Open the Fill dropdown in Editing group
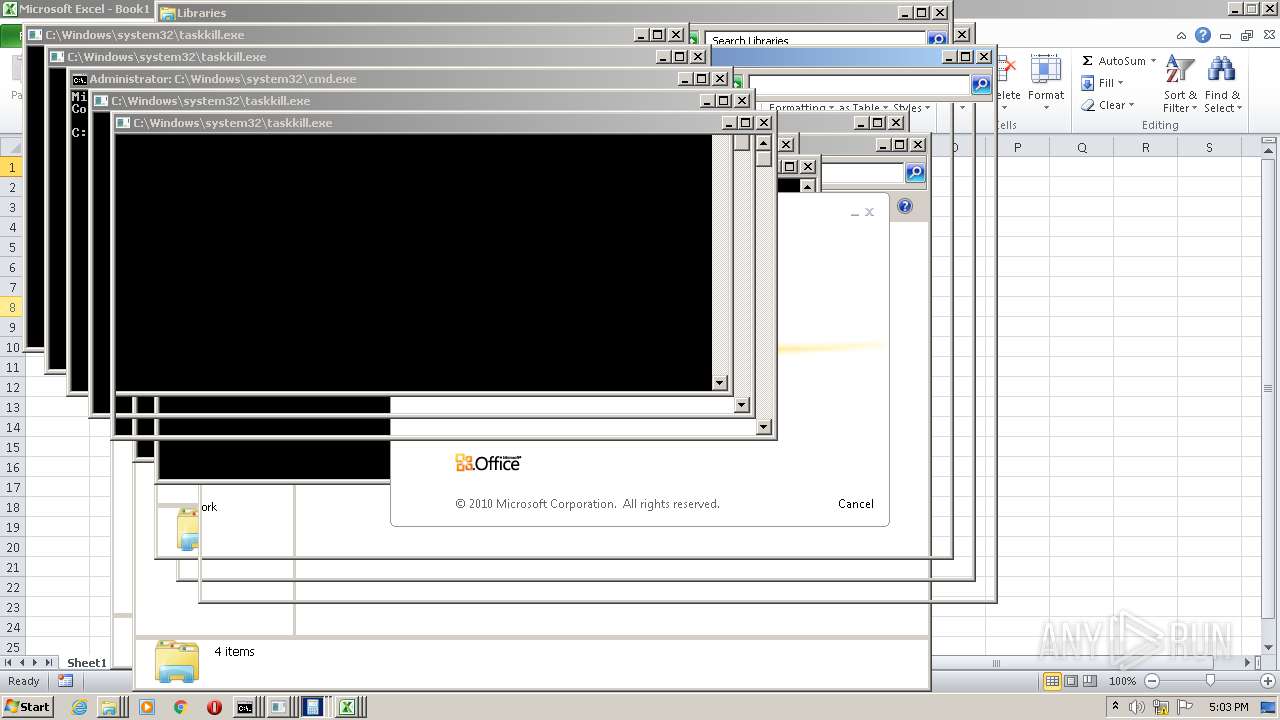The image size is (1280, 720). [1102, 83]
